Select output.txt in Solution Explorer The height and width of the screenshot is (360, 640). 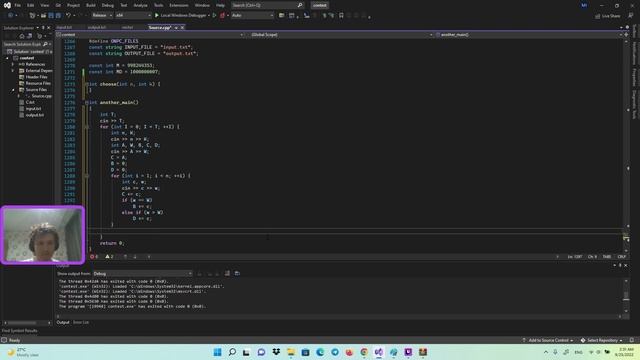tap(35, 115)
